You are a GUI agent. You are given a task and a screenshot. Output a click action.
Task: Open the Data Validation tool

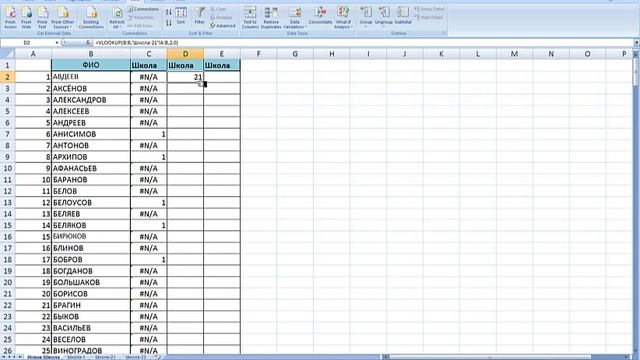pyautogui.click(x=295, y=18)
